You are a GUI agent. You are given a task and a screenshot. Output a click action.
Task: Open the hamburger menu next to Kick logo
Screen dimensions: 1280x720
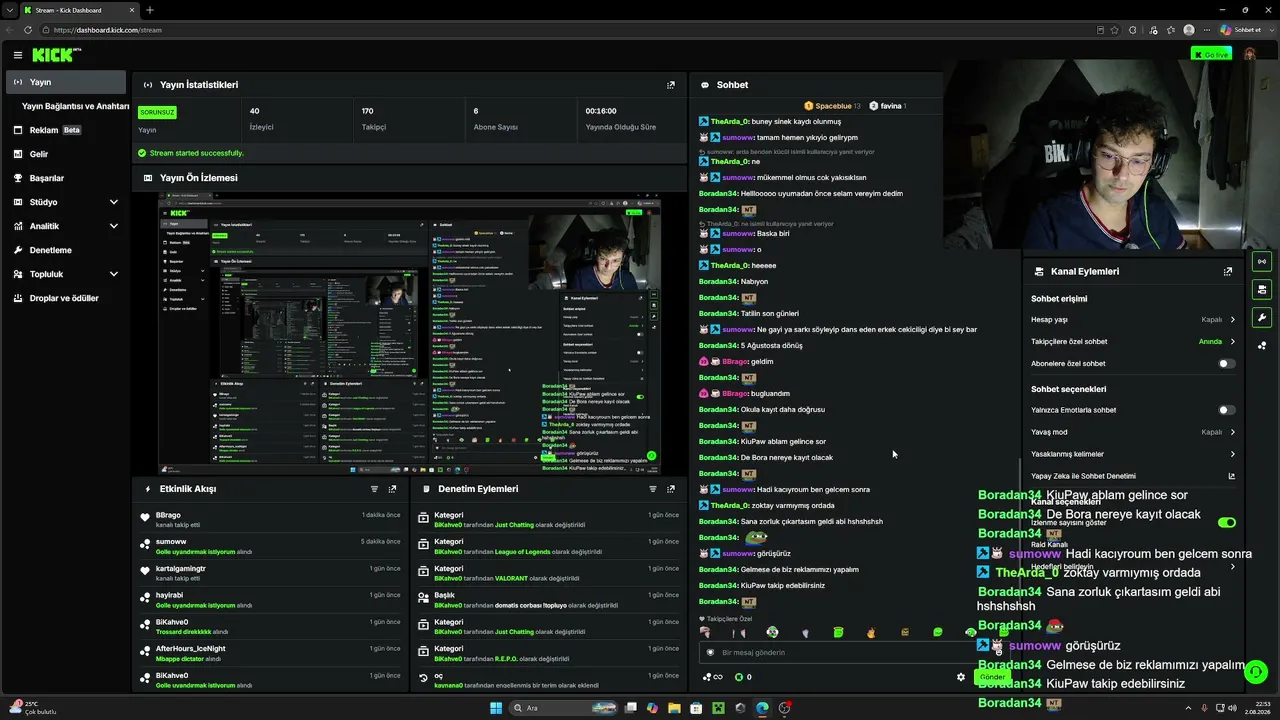[18, 55]
